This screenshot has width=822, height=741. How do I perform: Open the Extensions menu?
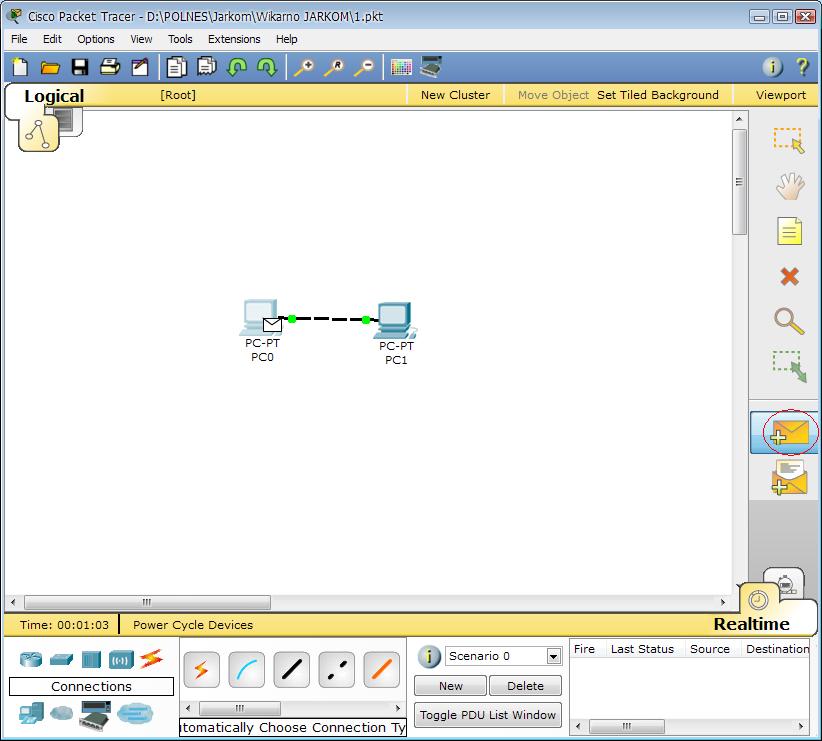pyautogui.click(x=234, y=39)
